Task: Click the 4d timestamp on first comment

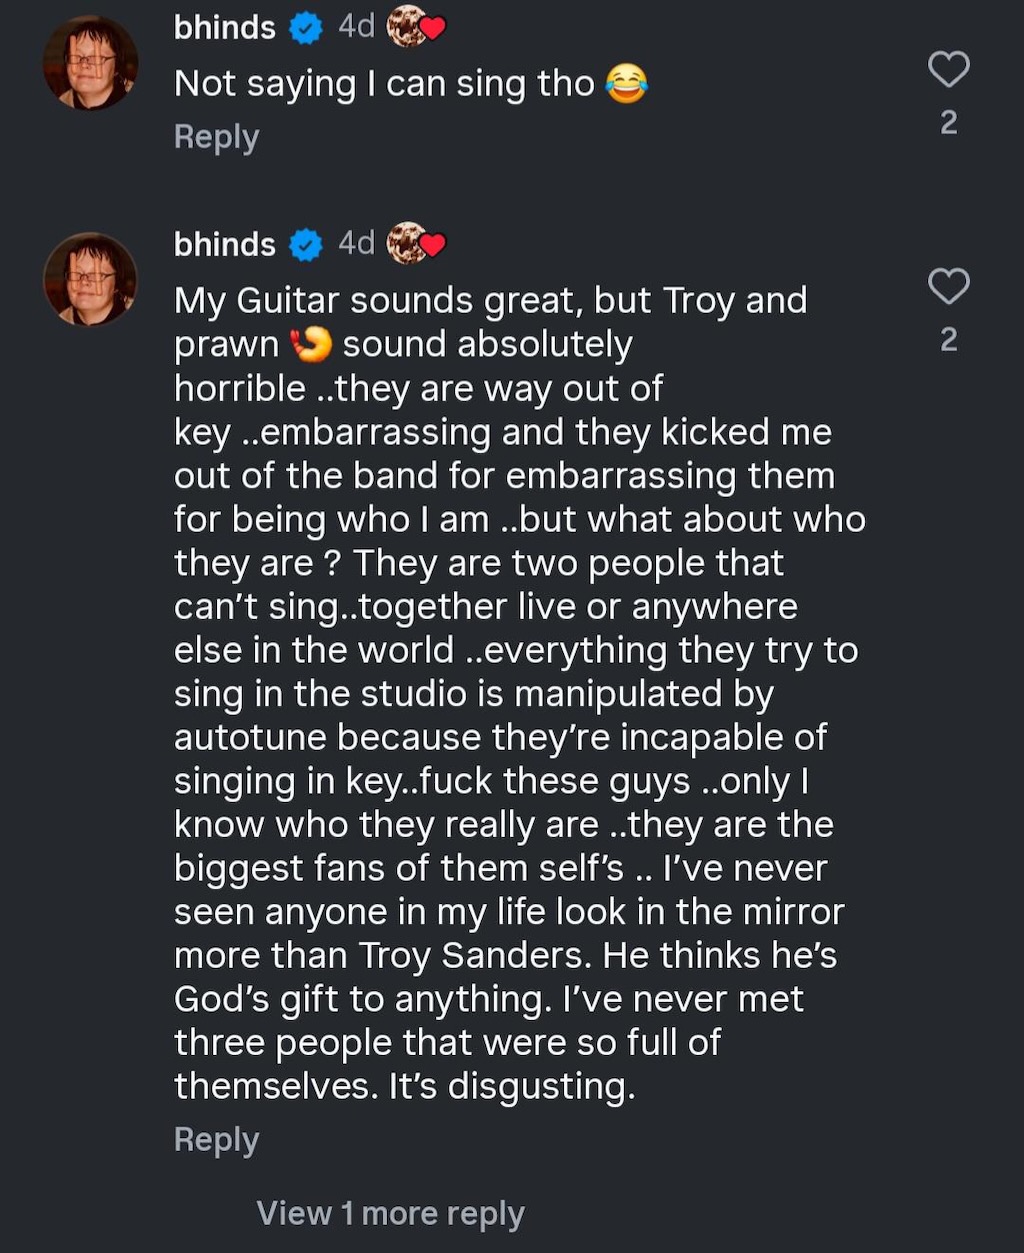Action: [356, 27]
